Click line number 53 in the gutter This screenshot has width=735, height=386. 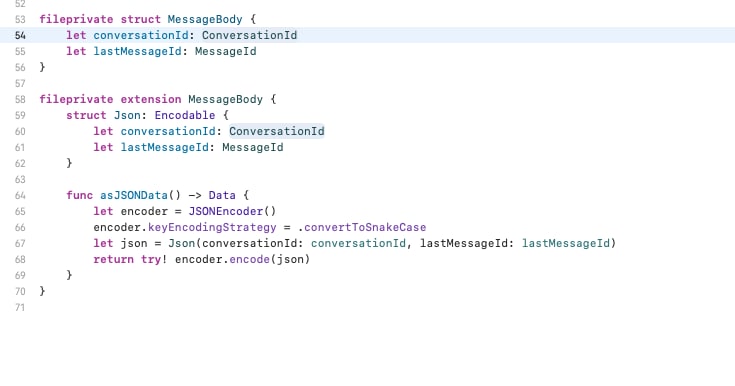coord(20,19)
